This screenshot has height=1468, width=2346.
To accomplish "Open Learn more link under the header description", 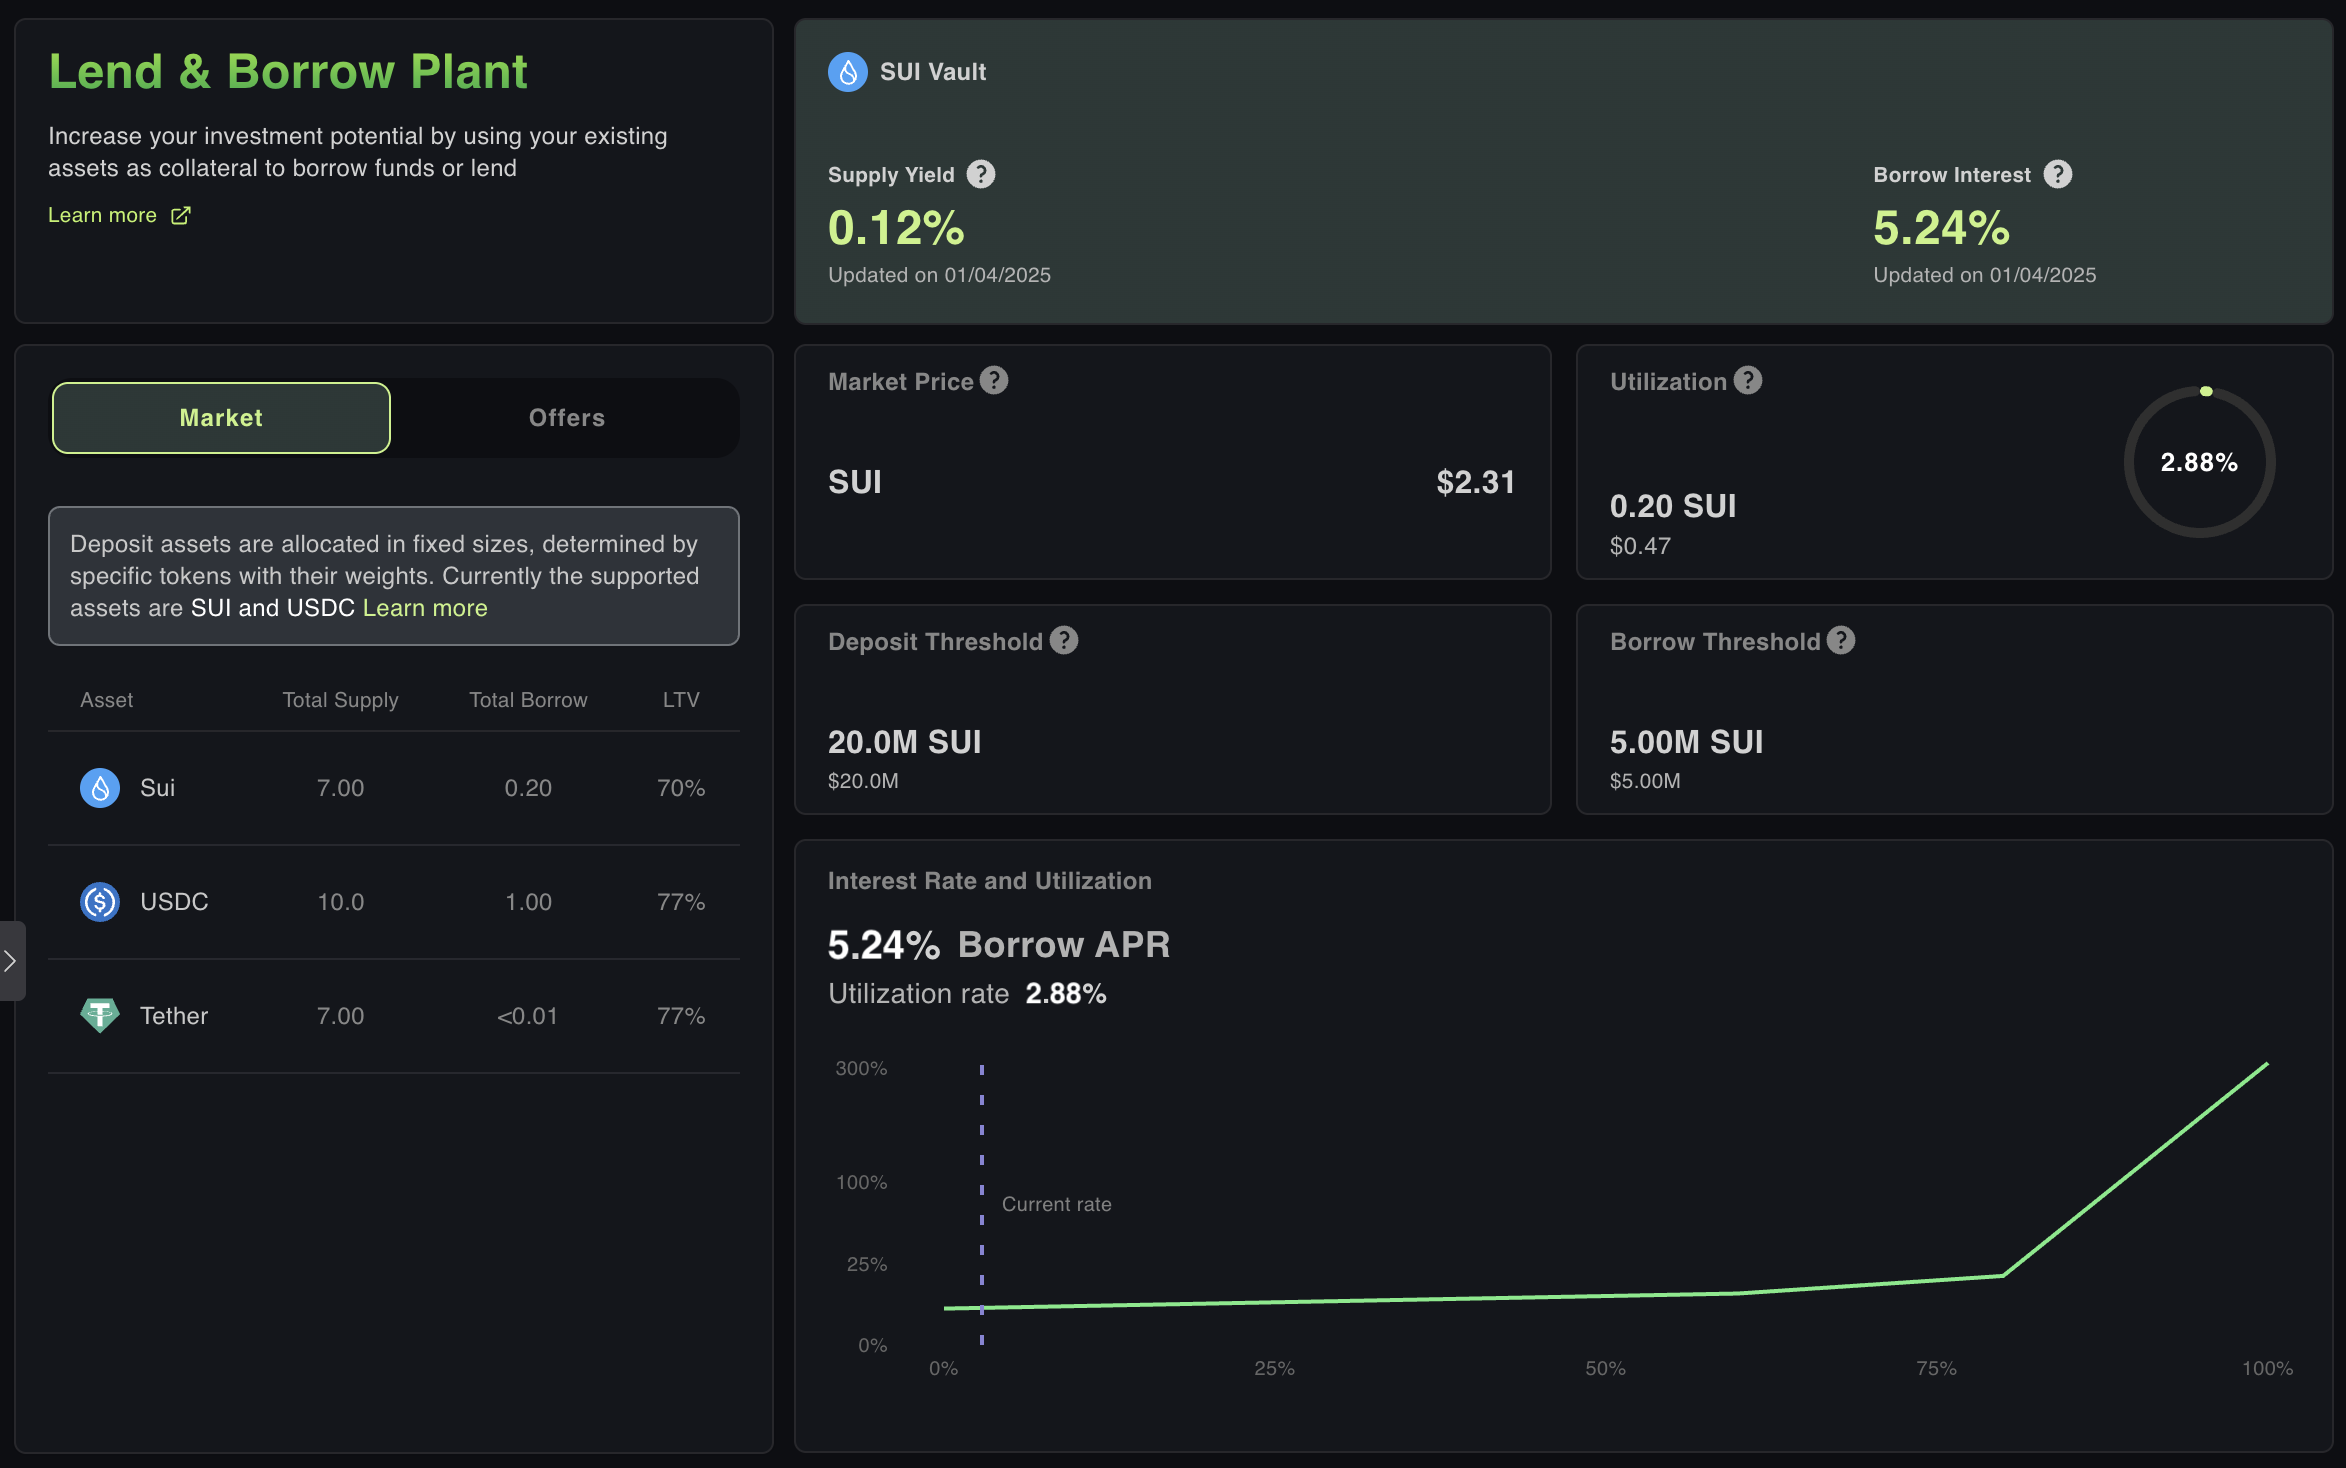I will 102,216.
